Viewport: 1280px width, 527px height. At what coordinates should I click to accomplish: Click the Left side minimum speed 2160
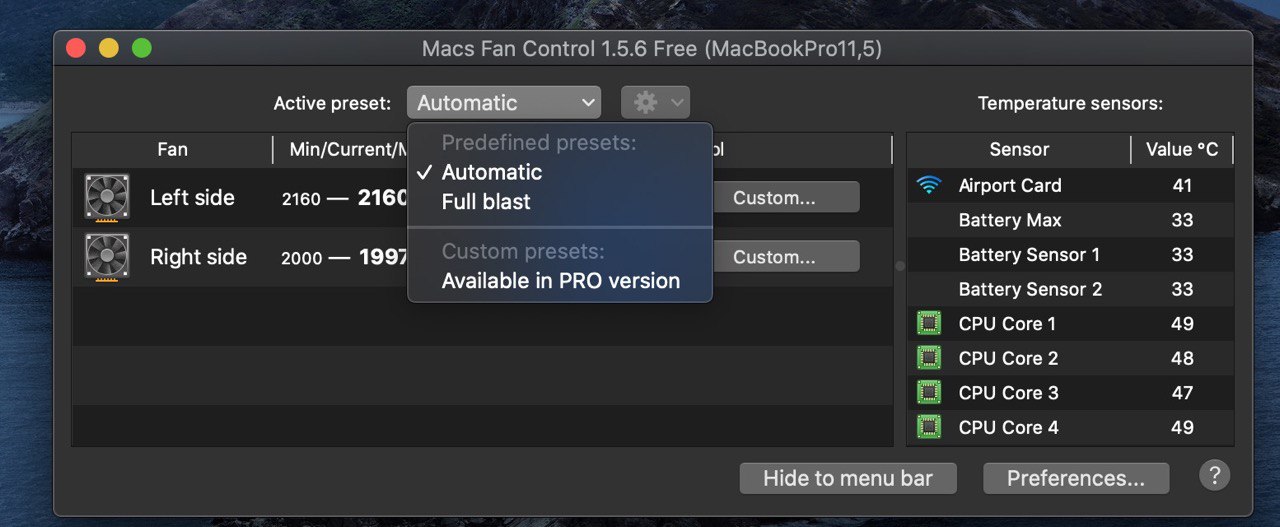(301, 199)
